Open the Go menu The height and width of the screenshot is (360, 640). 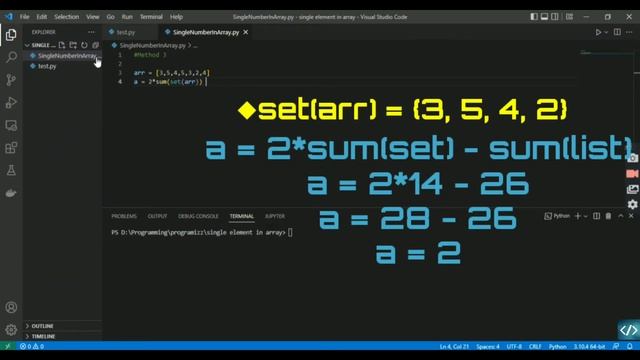pyautogui.click(x=111, y=17)
